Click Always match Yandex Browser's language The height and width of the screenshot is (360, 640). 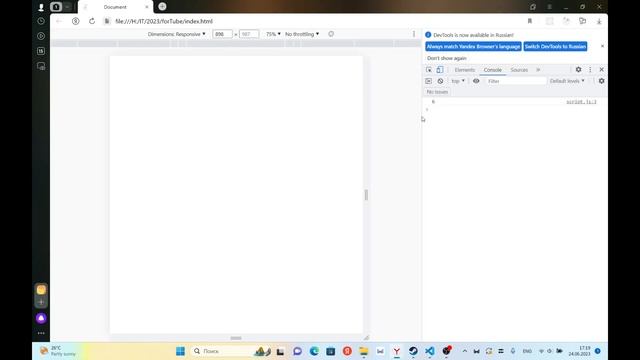coord(473,47)
